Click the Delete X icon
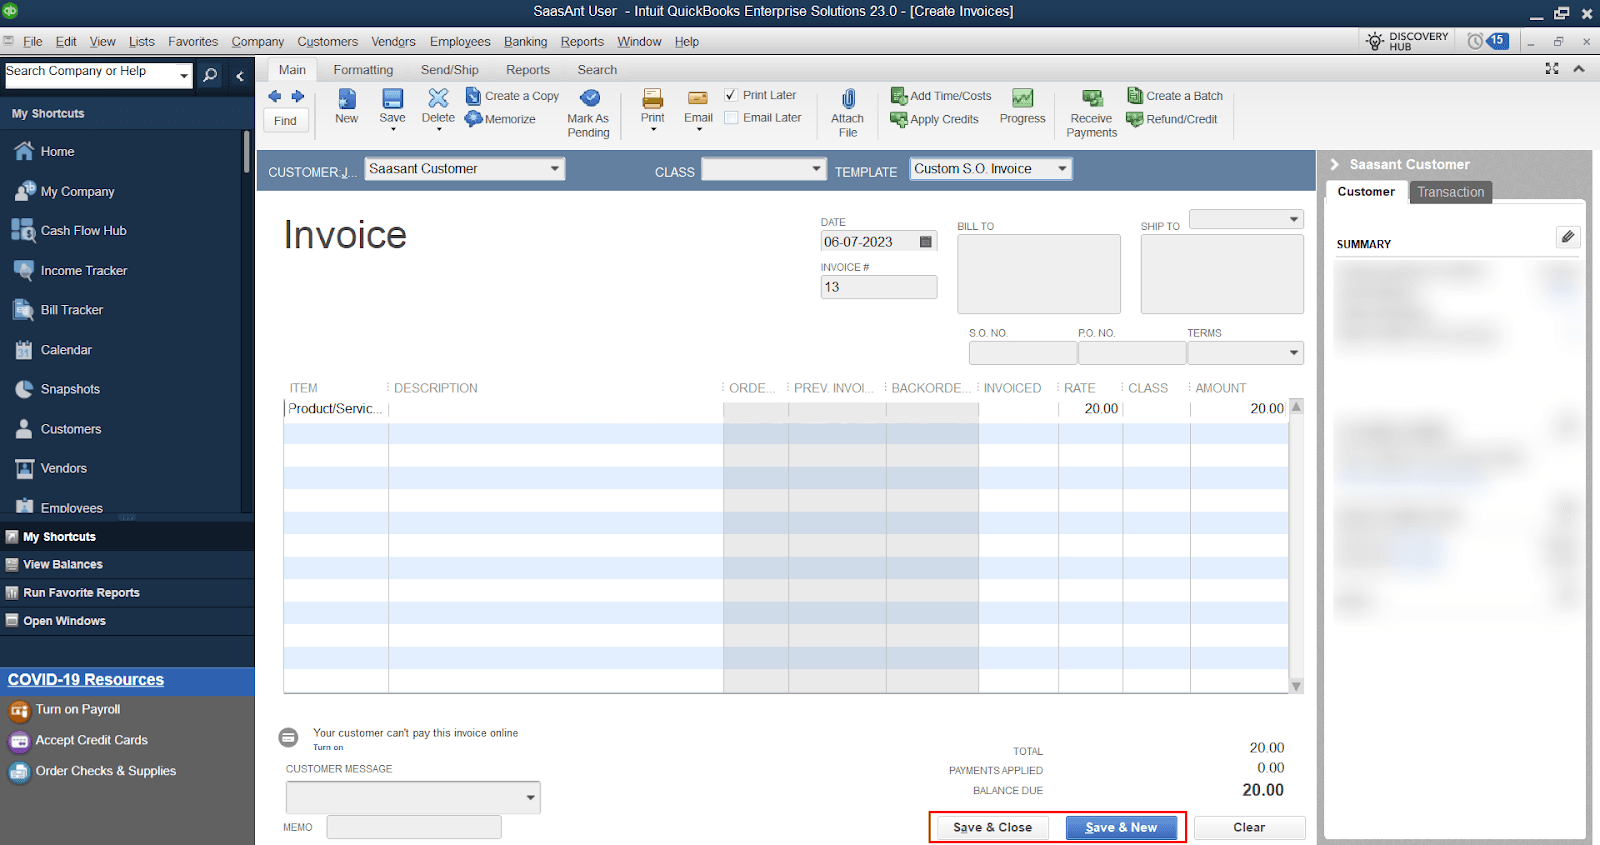Screen dimensions: 1600x845 (x=438, y=97)
